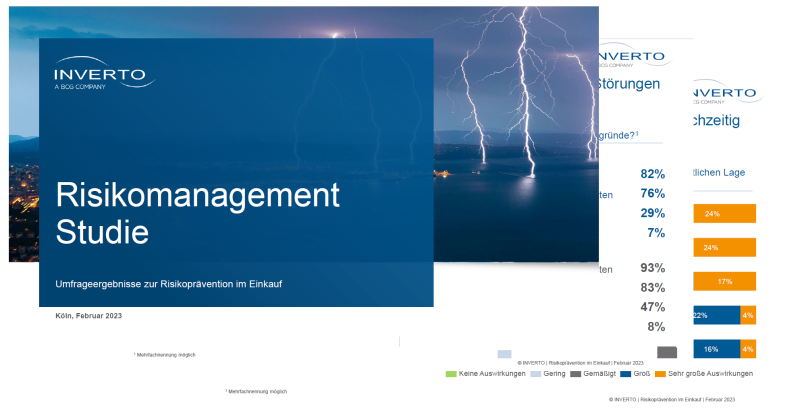
Task: Click the 'Köln, Februar 2023' date line
Action: click(89, 316)
